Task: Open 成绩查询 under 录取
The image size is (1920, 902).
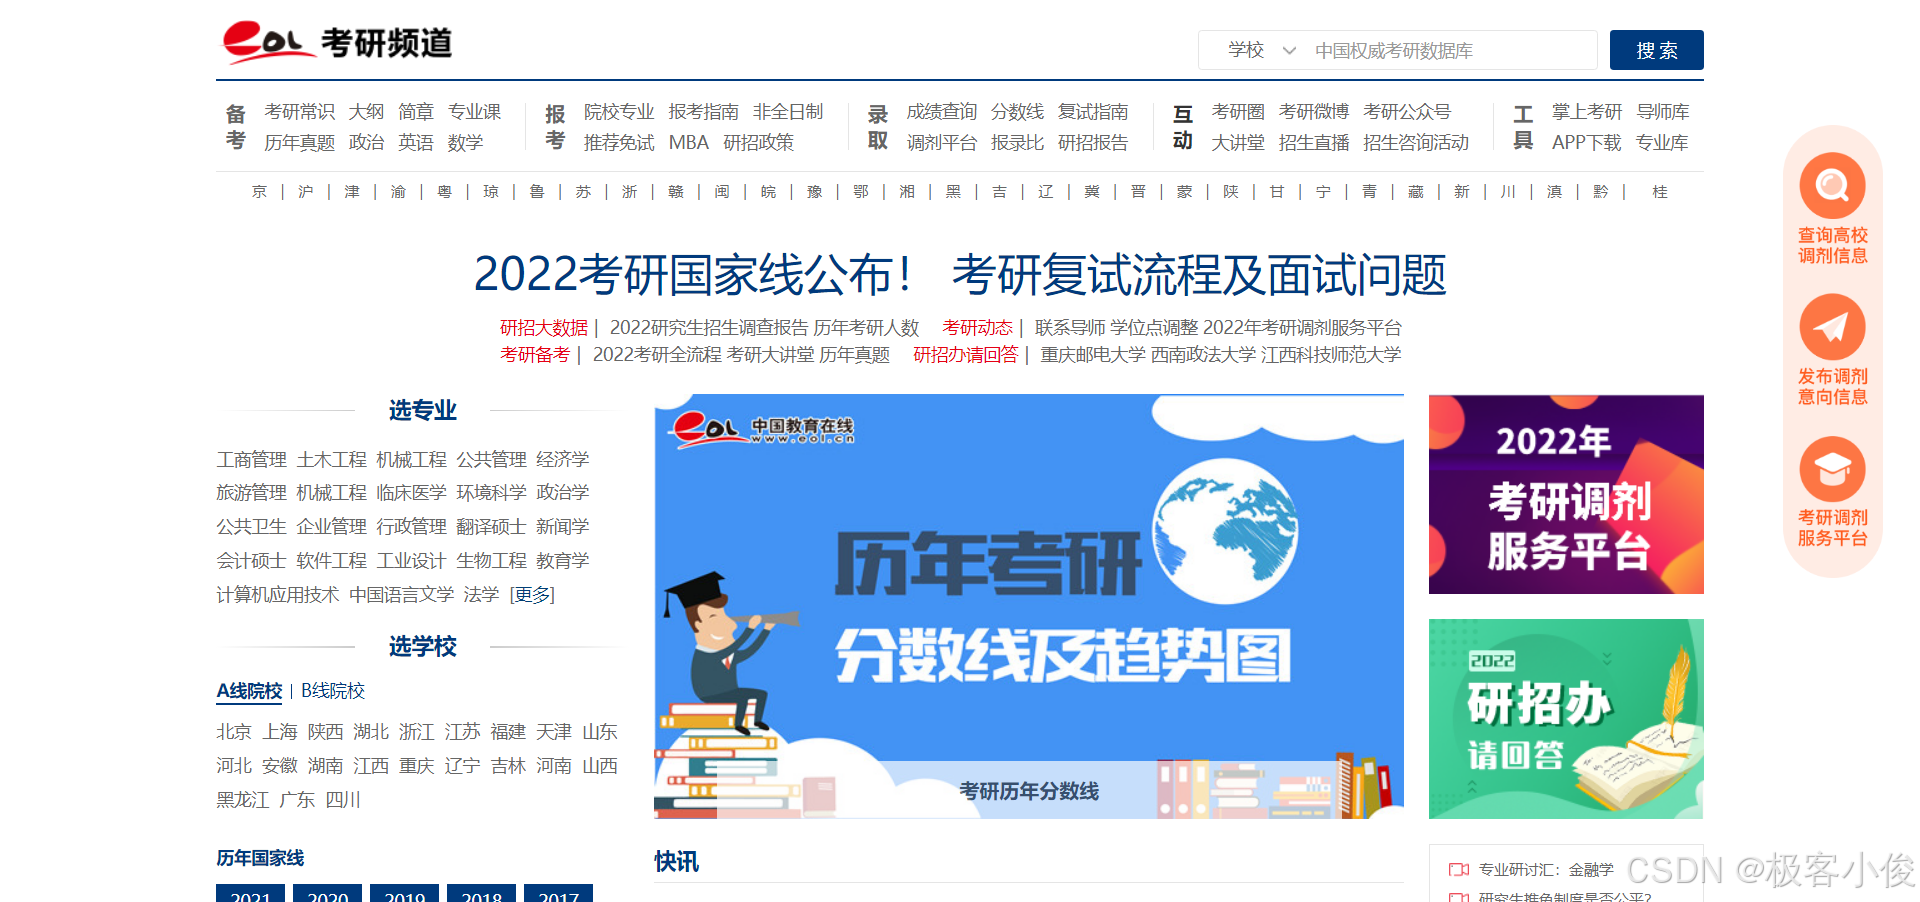Action: click(941, 112)
